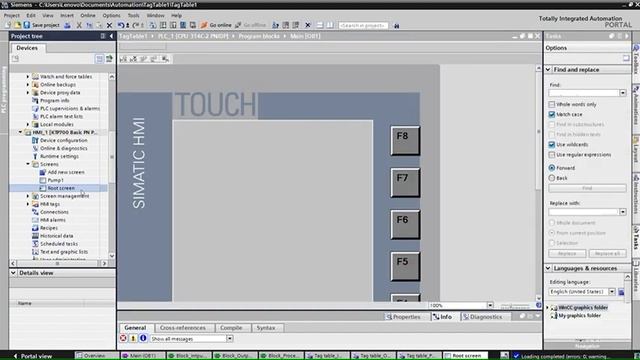Collapse the Screens folder node
This screenshot has height=360, width=640.
28,164
